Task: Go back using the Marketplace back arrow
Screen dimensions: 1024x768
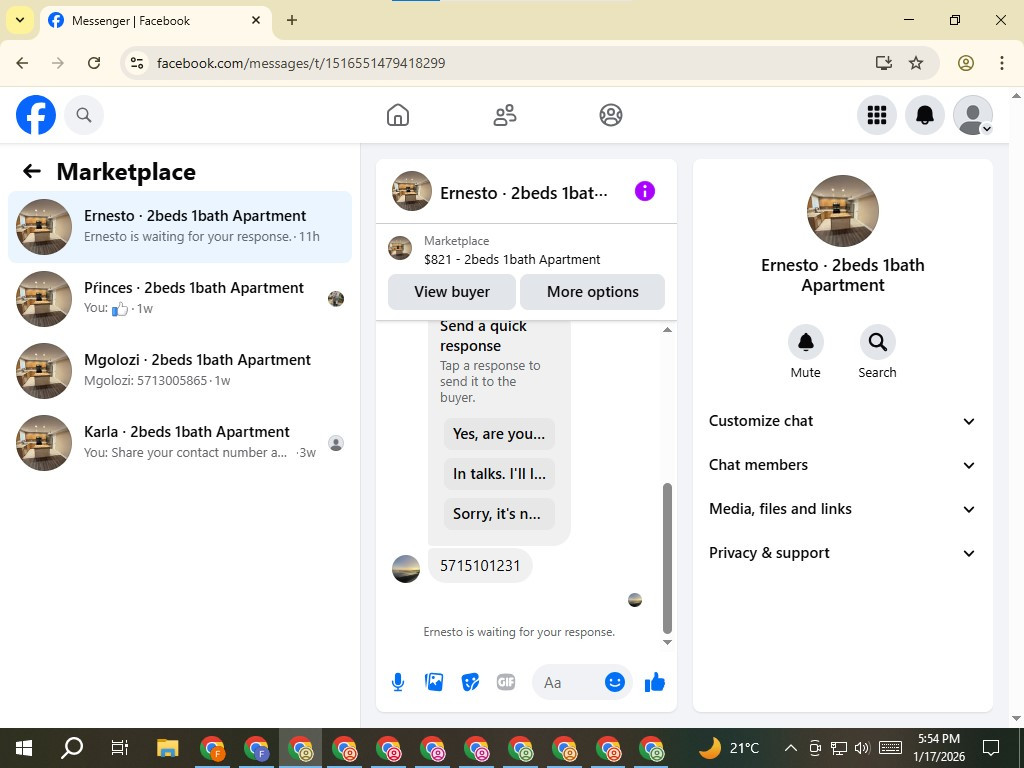Action: [31, 171]
